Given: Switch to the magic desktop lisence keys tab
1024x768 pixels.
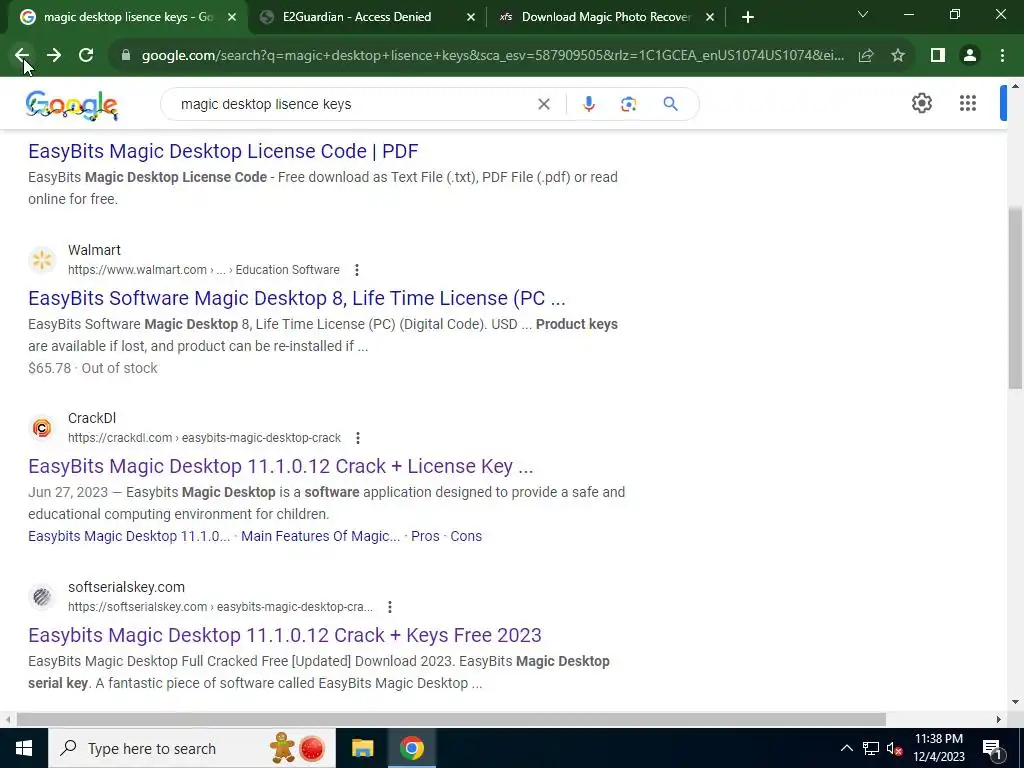Looking at the screenshot, I should [x=128, y=17].
